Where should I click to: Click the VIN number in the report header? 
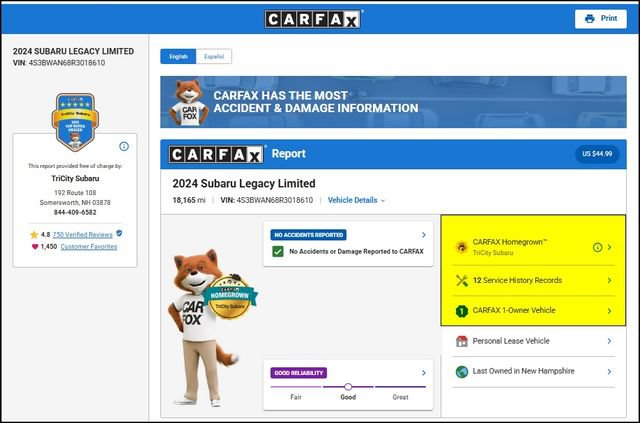(267, 200)
